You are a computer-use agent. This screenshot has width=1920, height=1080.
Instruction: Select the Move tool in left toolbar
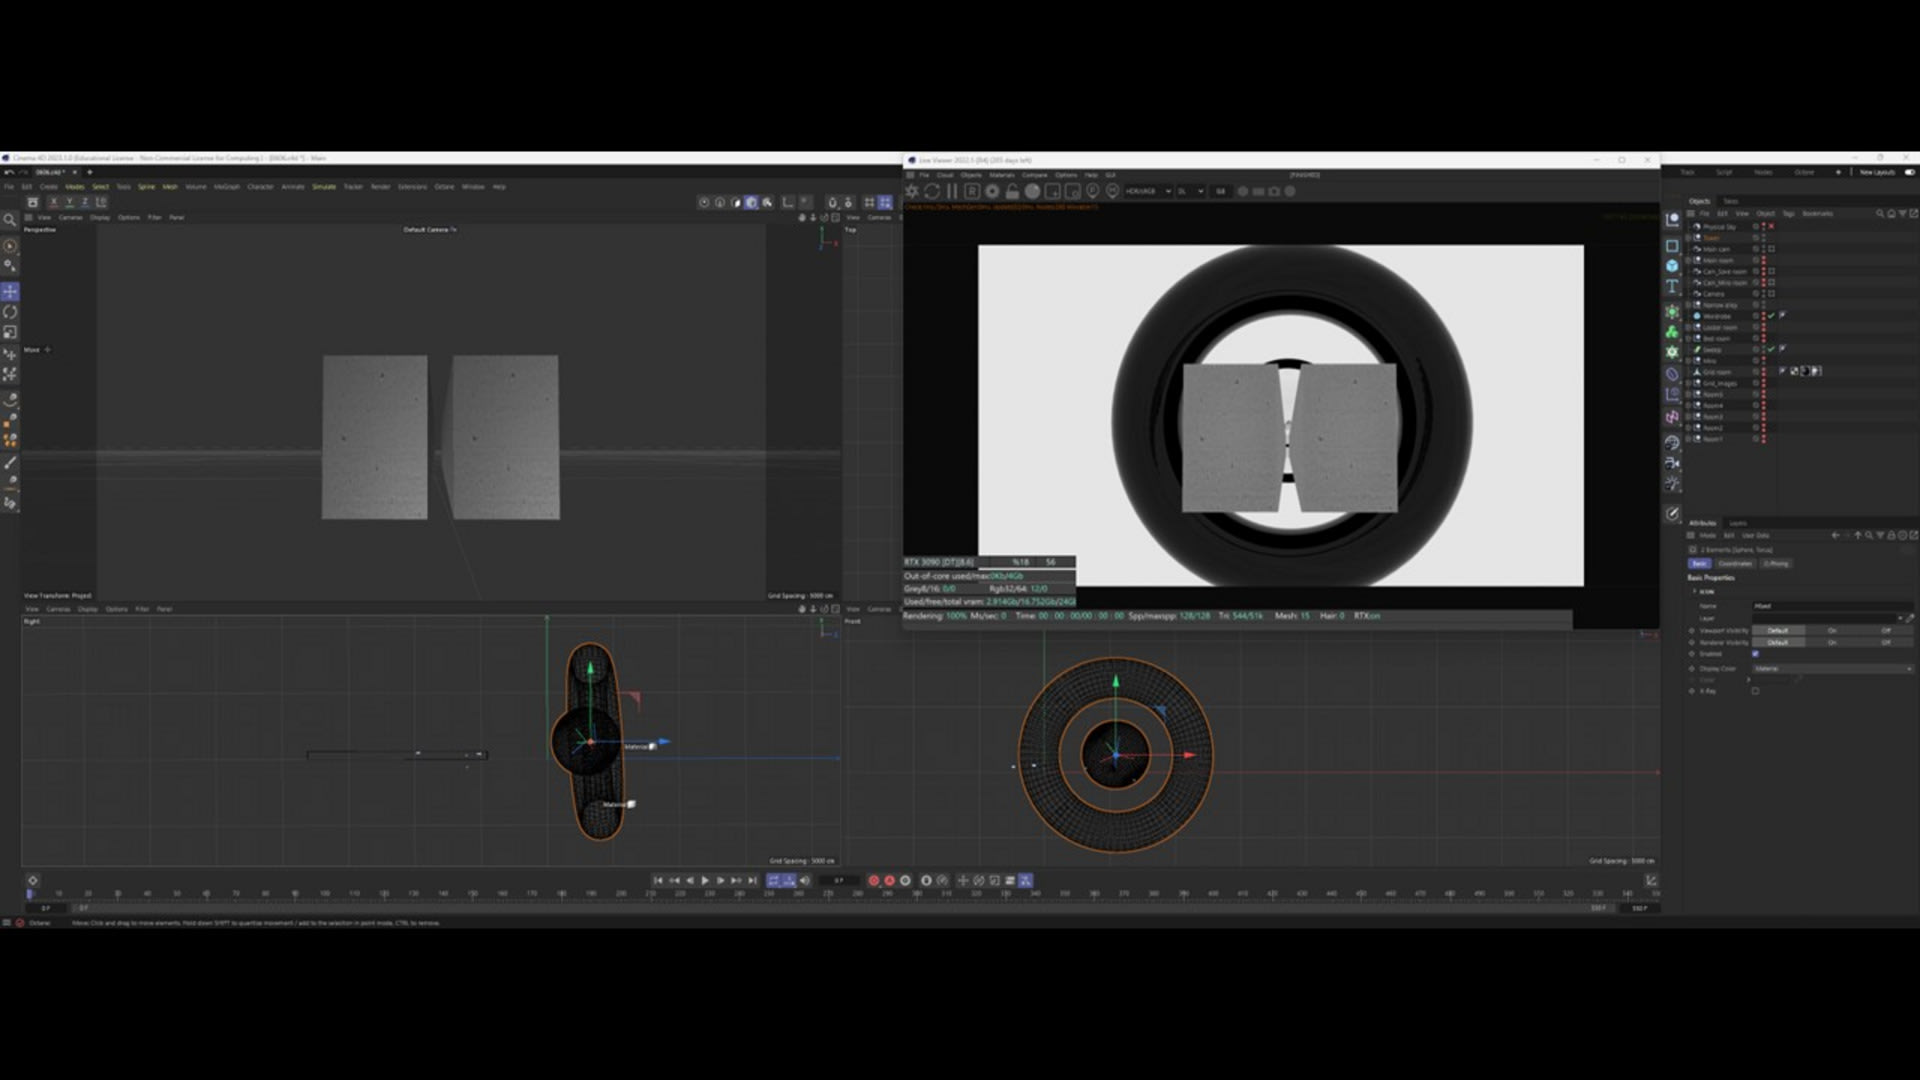(10, 292)
